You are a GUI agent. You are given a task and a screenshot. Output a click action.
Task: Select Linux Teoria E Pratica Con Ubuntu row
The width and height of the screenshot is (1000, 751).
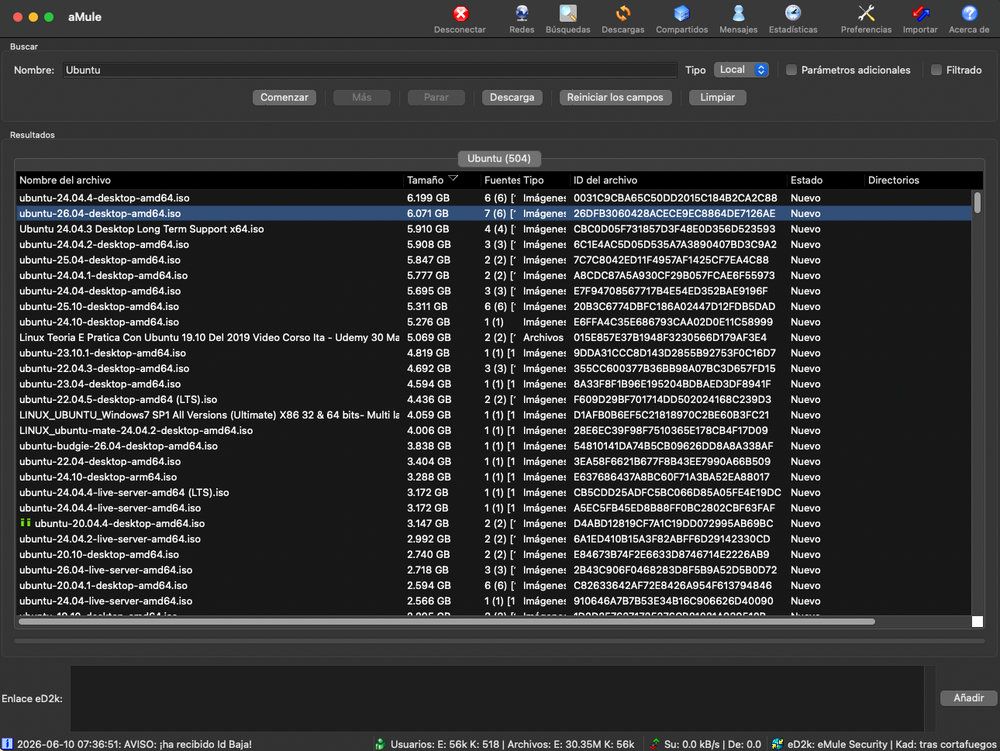pos(494,337)
